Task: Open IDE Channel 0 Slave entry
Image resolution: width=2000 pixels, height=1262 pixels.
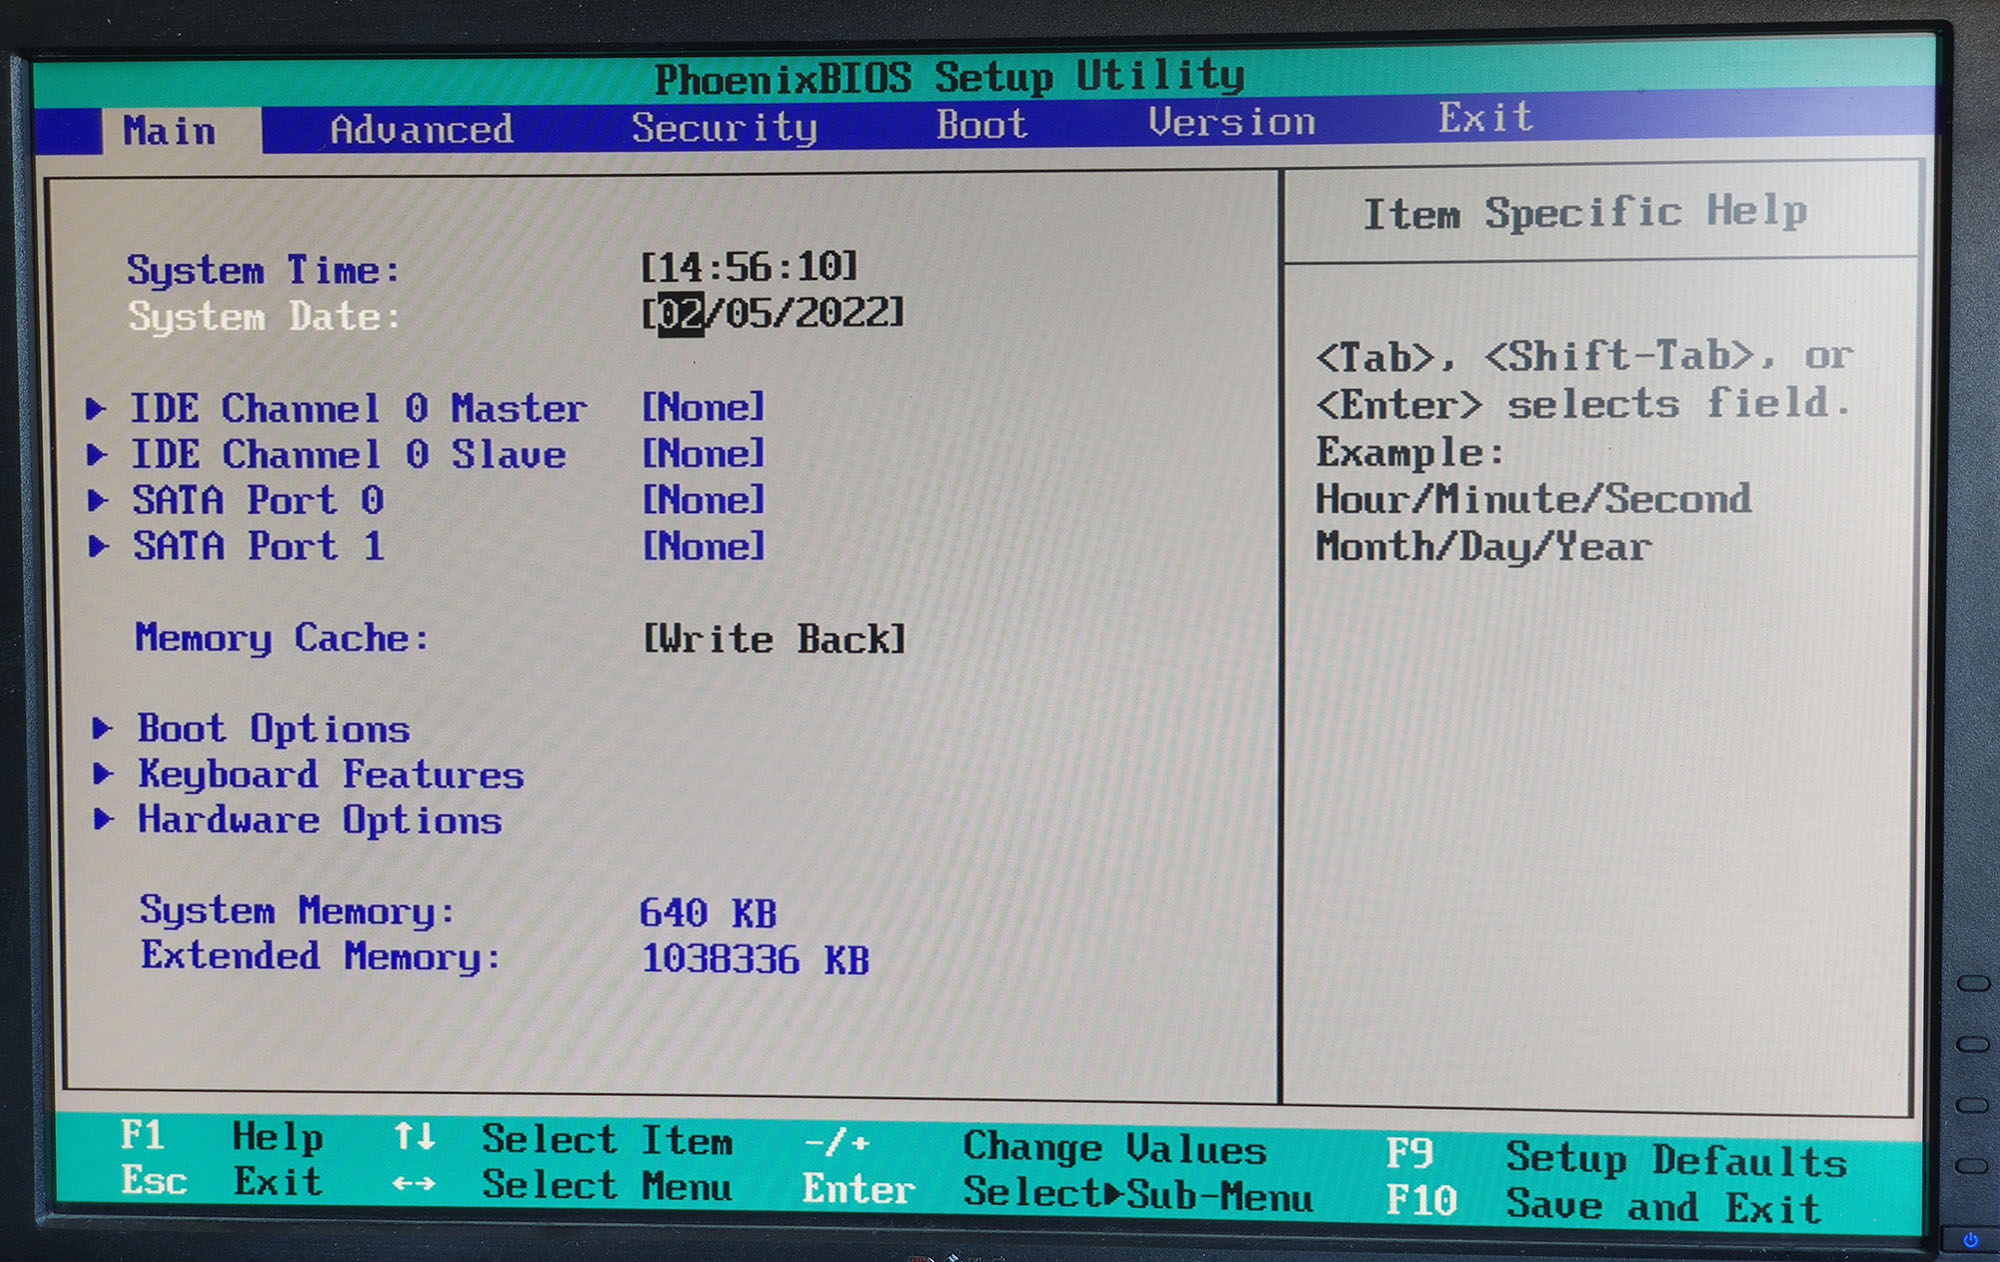Action: pyautogui.click(x=349, y=454)
